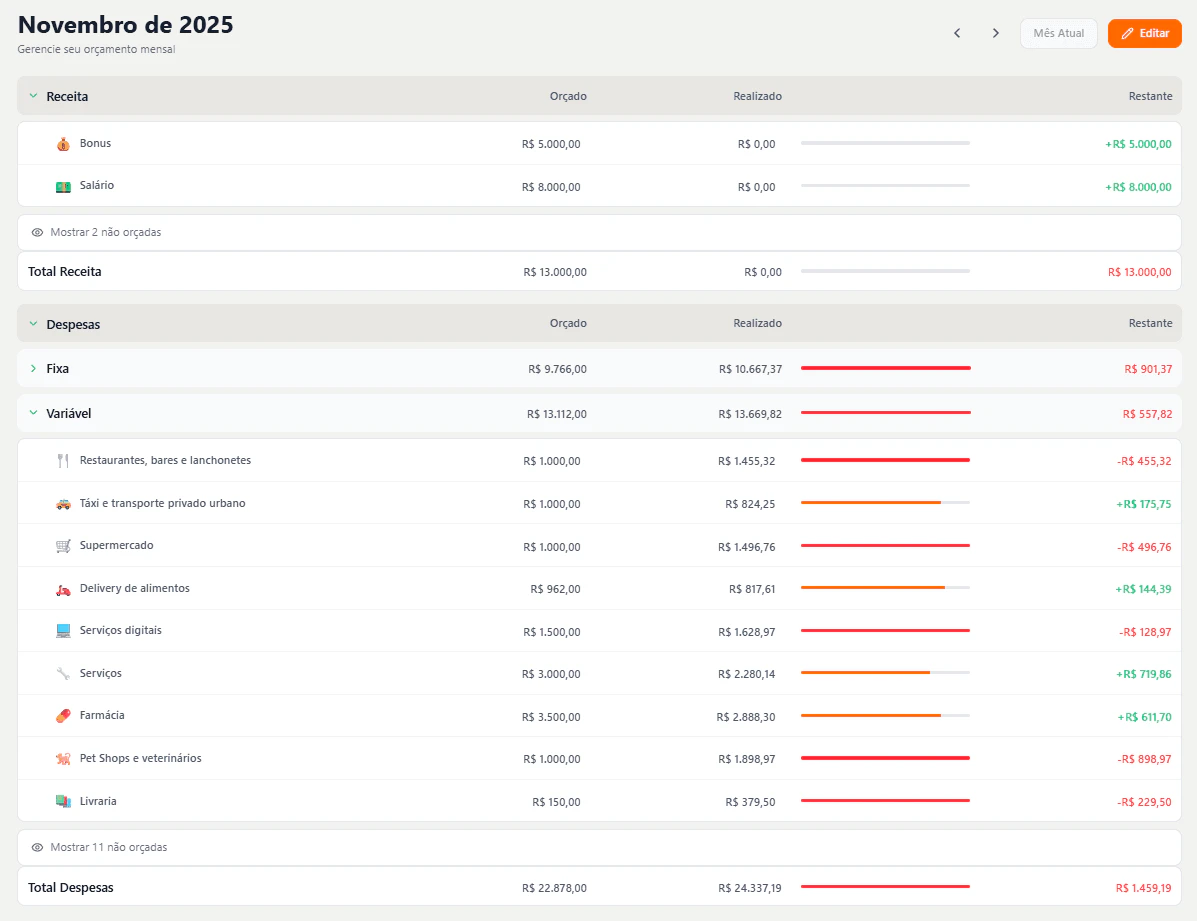The width and height of the screenshot is (1197, 921).
Task: Click the Salário category icon
Action: [61, 186]
